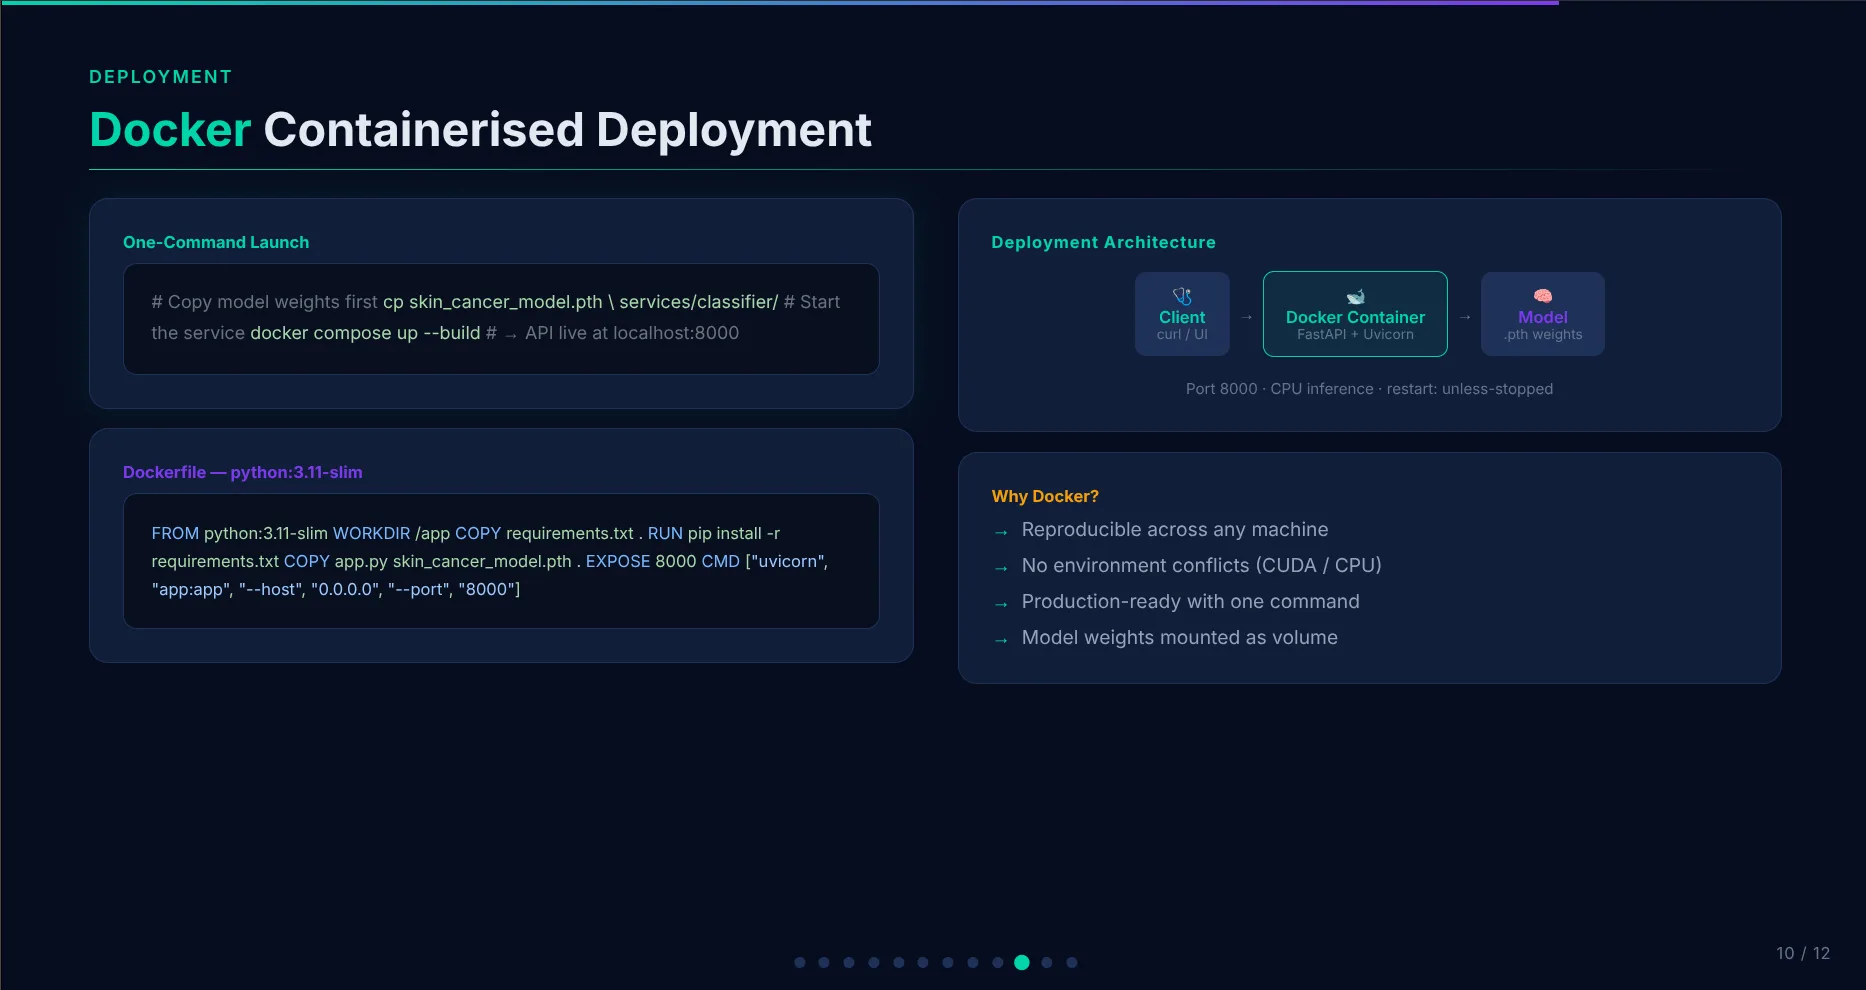Click the arrow between Client and Docker Container
This screenshot has height=990, width=1866.
1246,317
